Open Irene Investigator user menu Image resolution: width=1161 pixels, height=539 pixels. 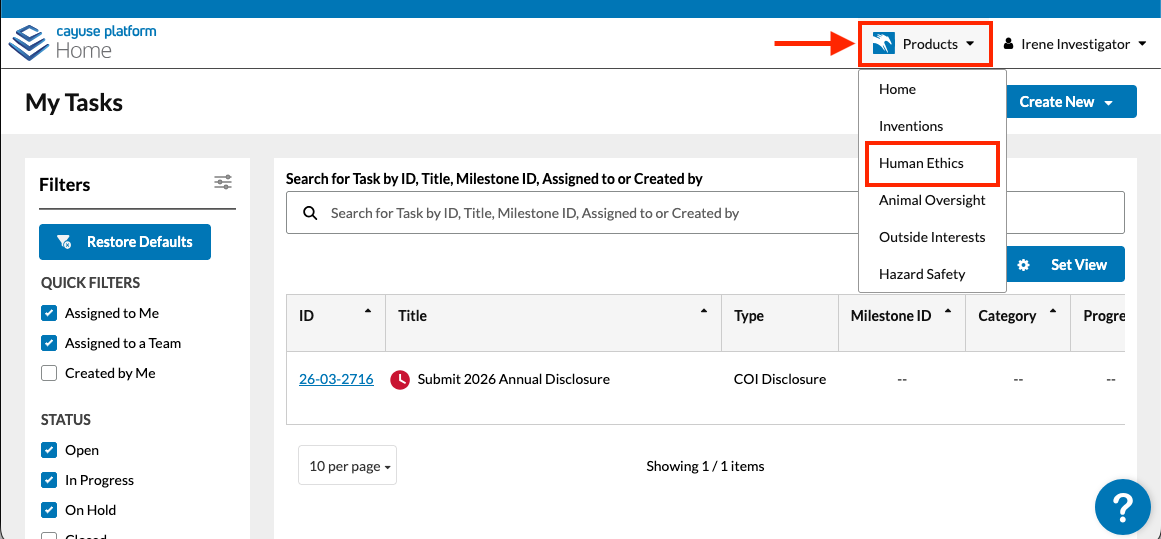1076,44
